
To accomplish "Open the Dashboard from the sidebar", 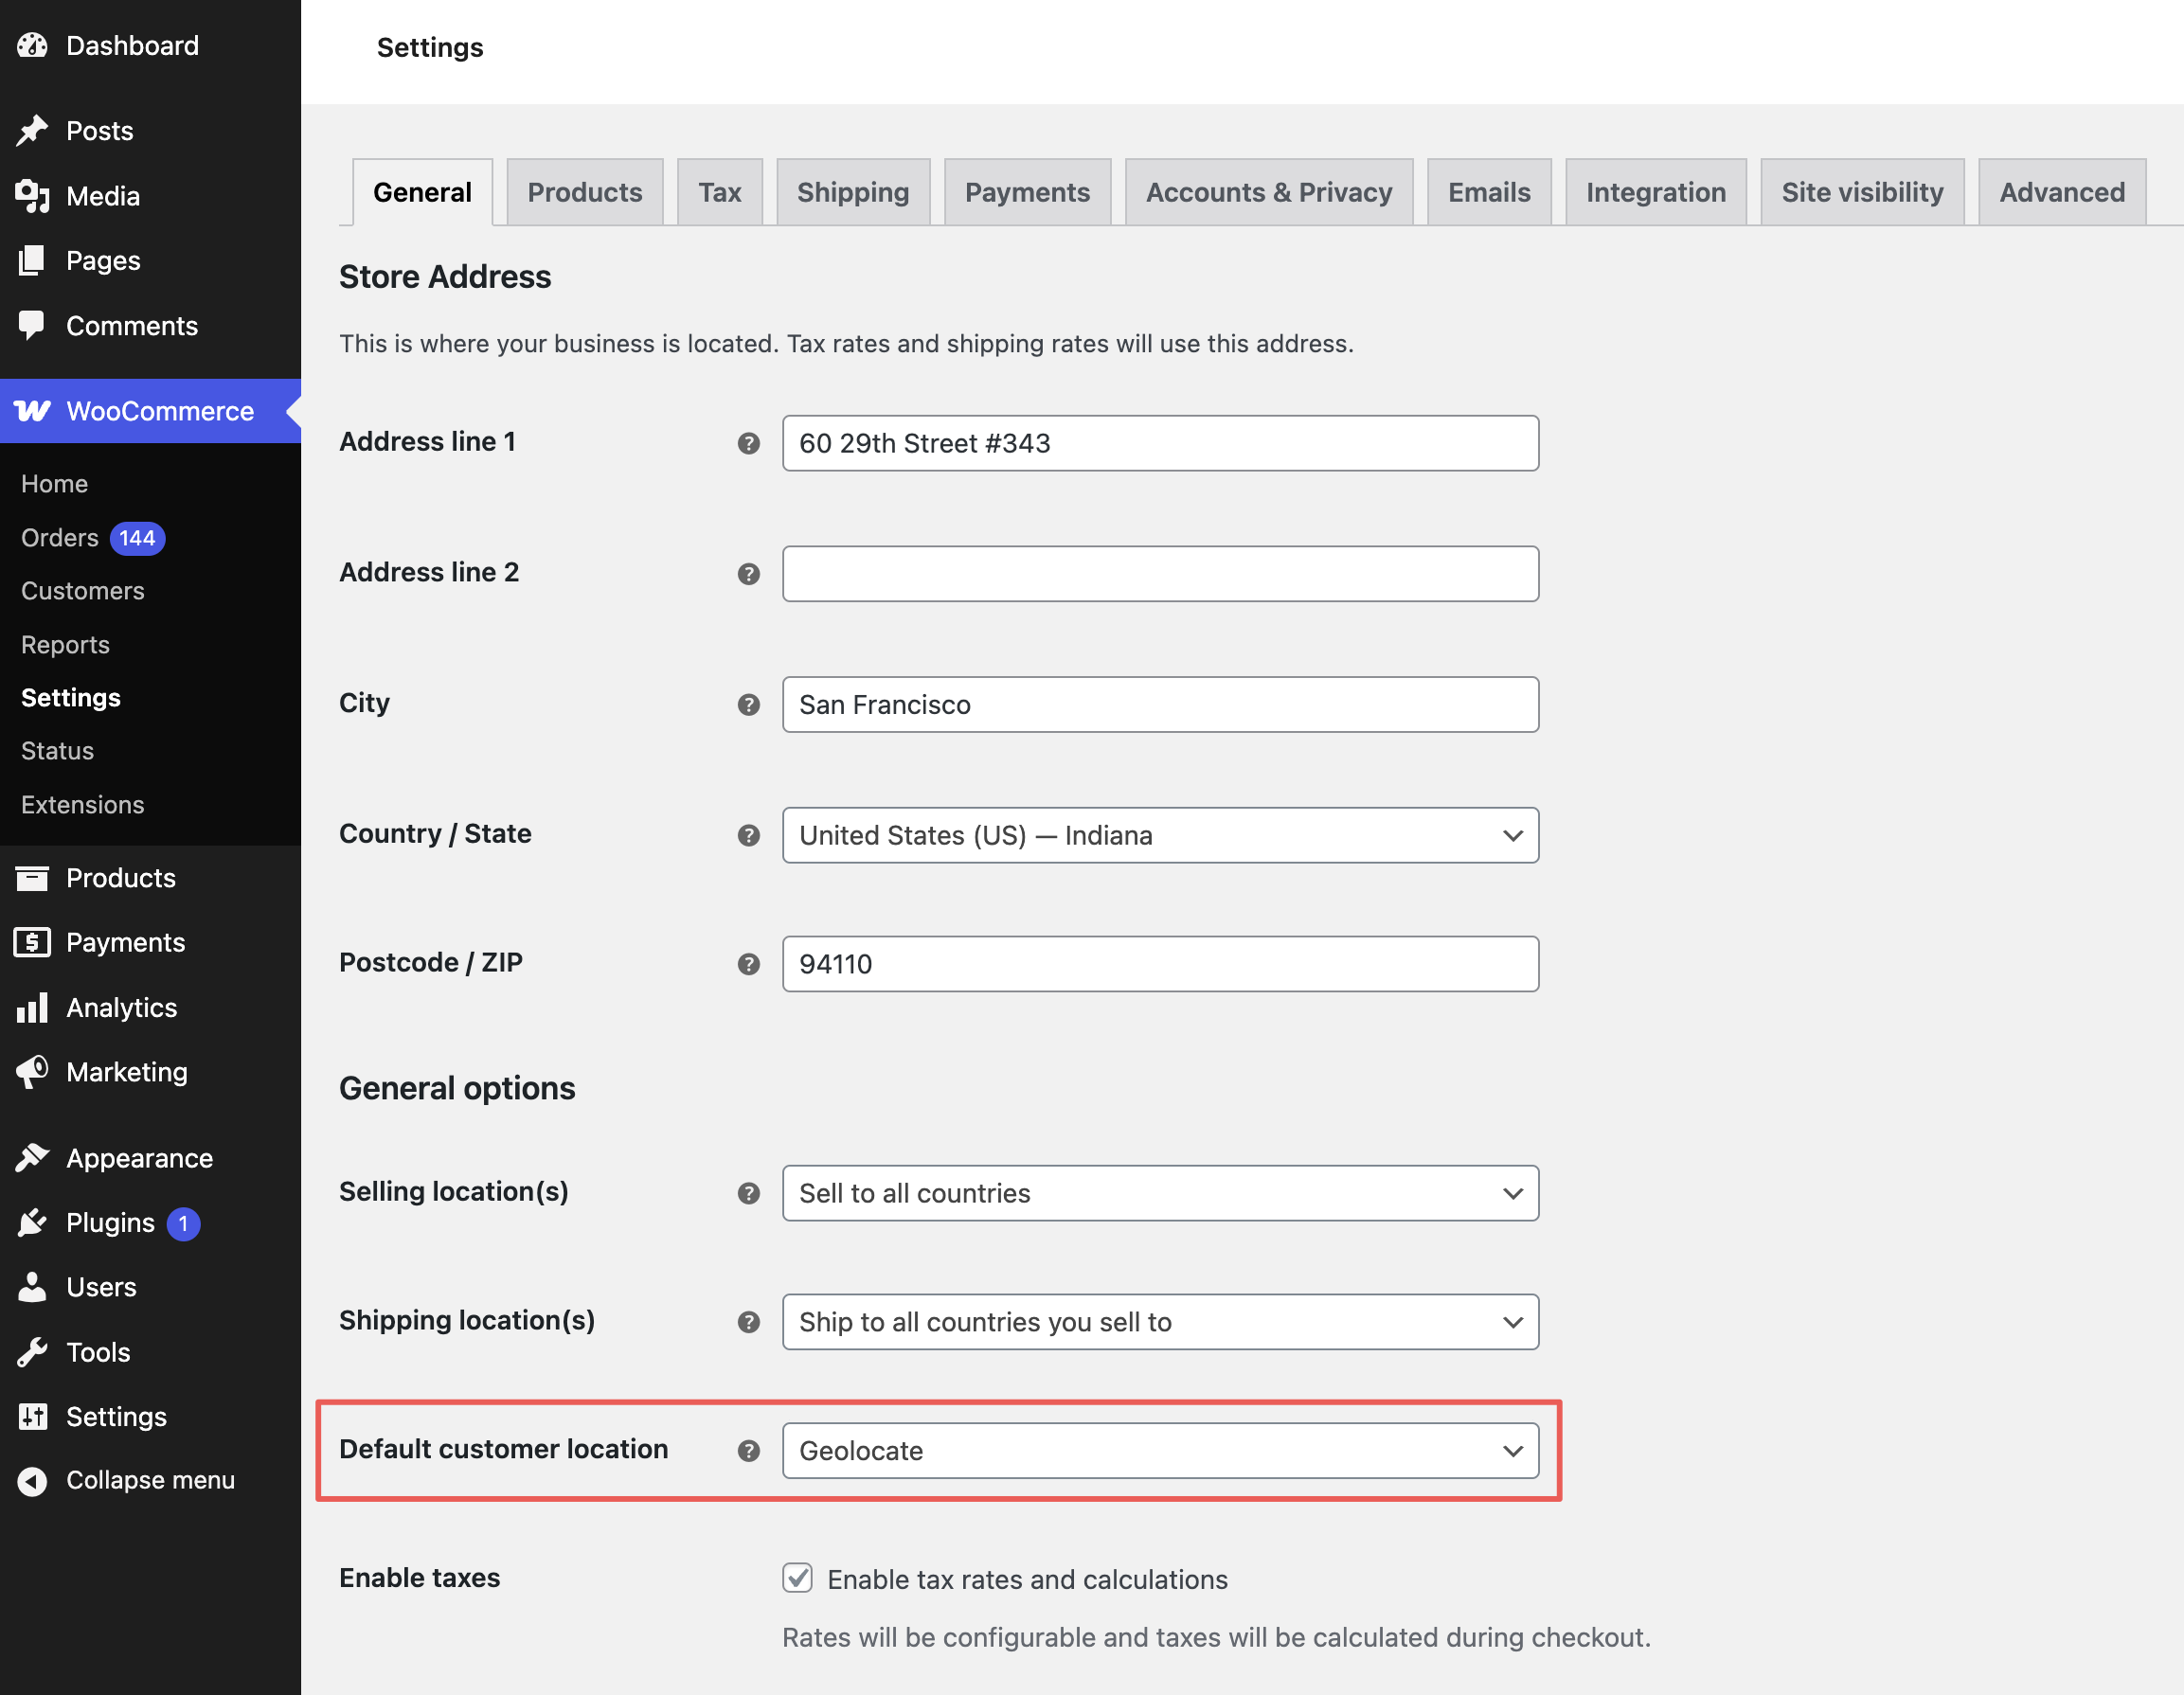I will (33, 44).
